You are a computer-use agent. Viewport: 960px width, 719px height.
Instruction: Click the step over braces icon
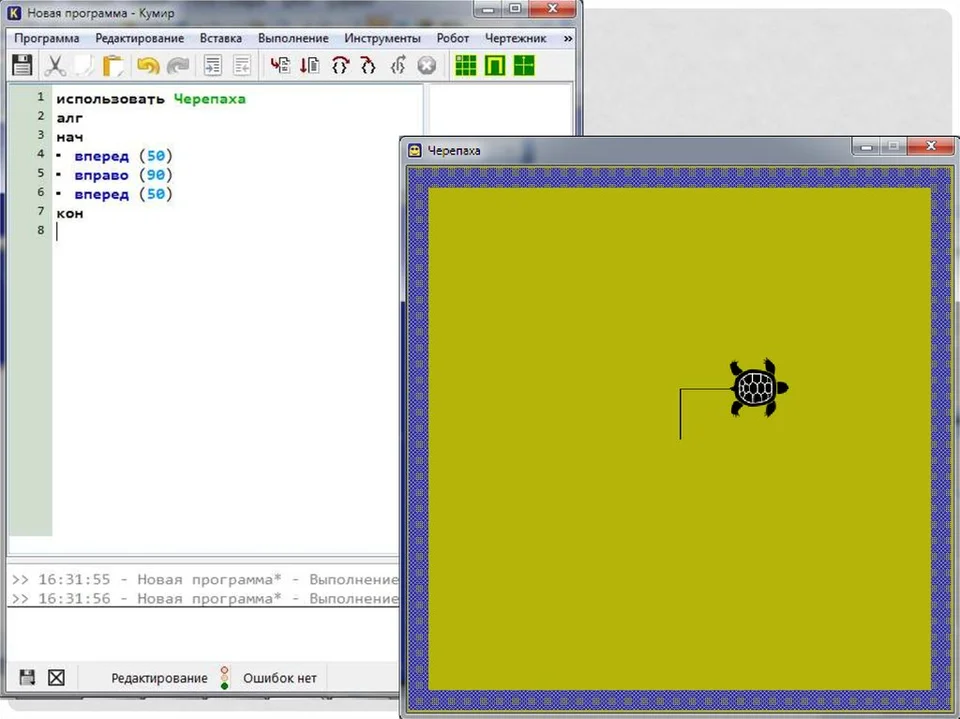(340, 65)
